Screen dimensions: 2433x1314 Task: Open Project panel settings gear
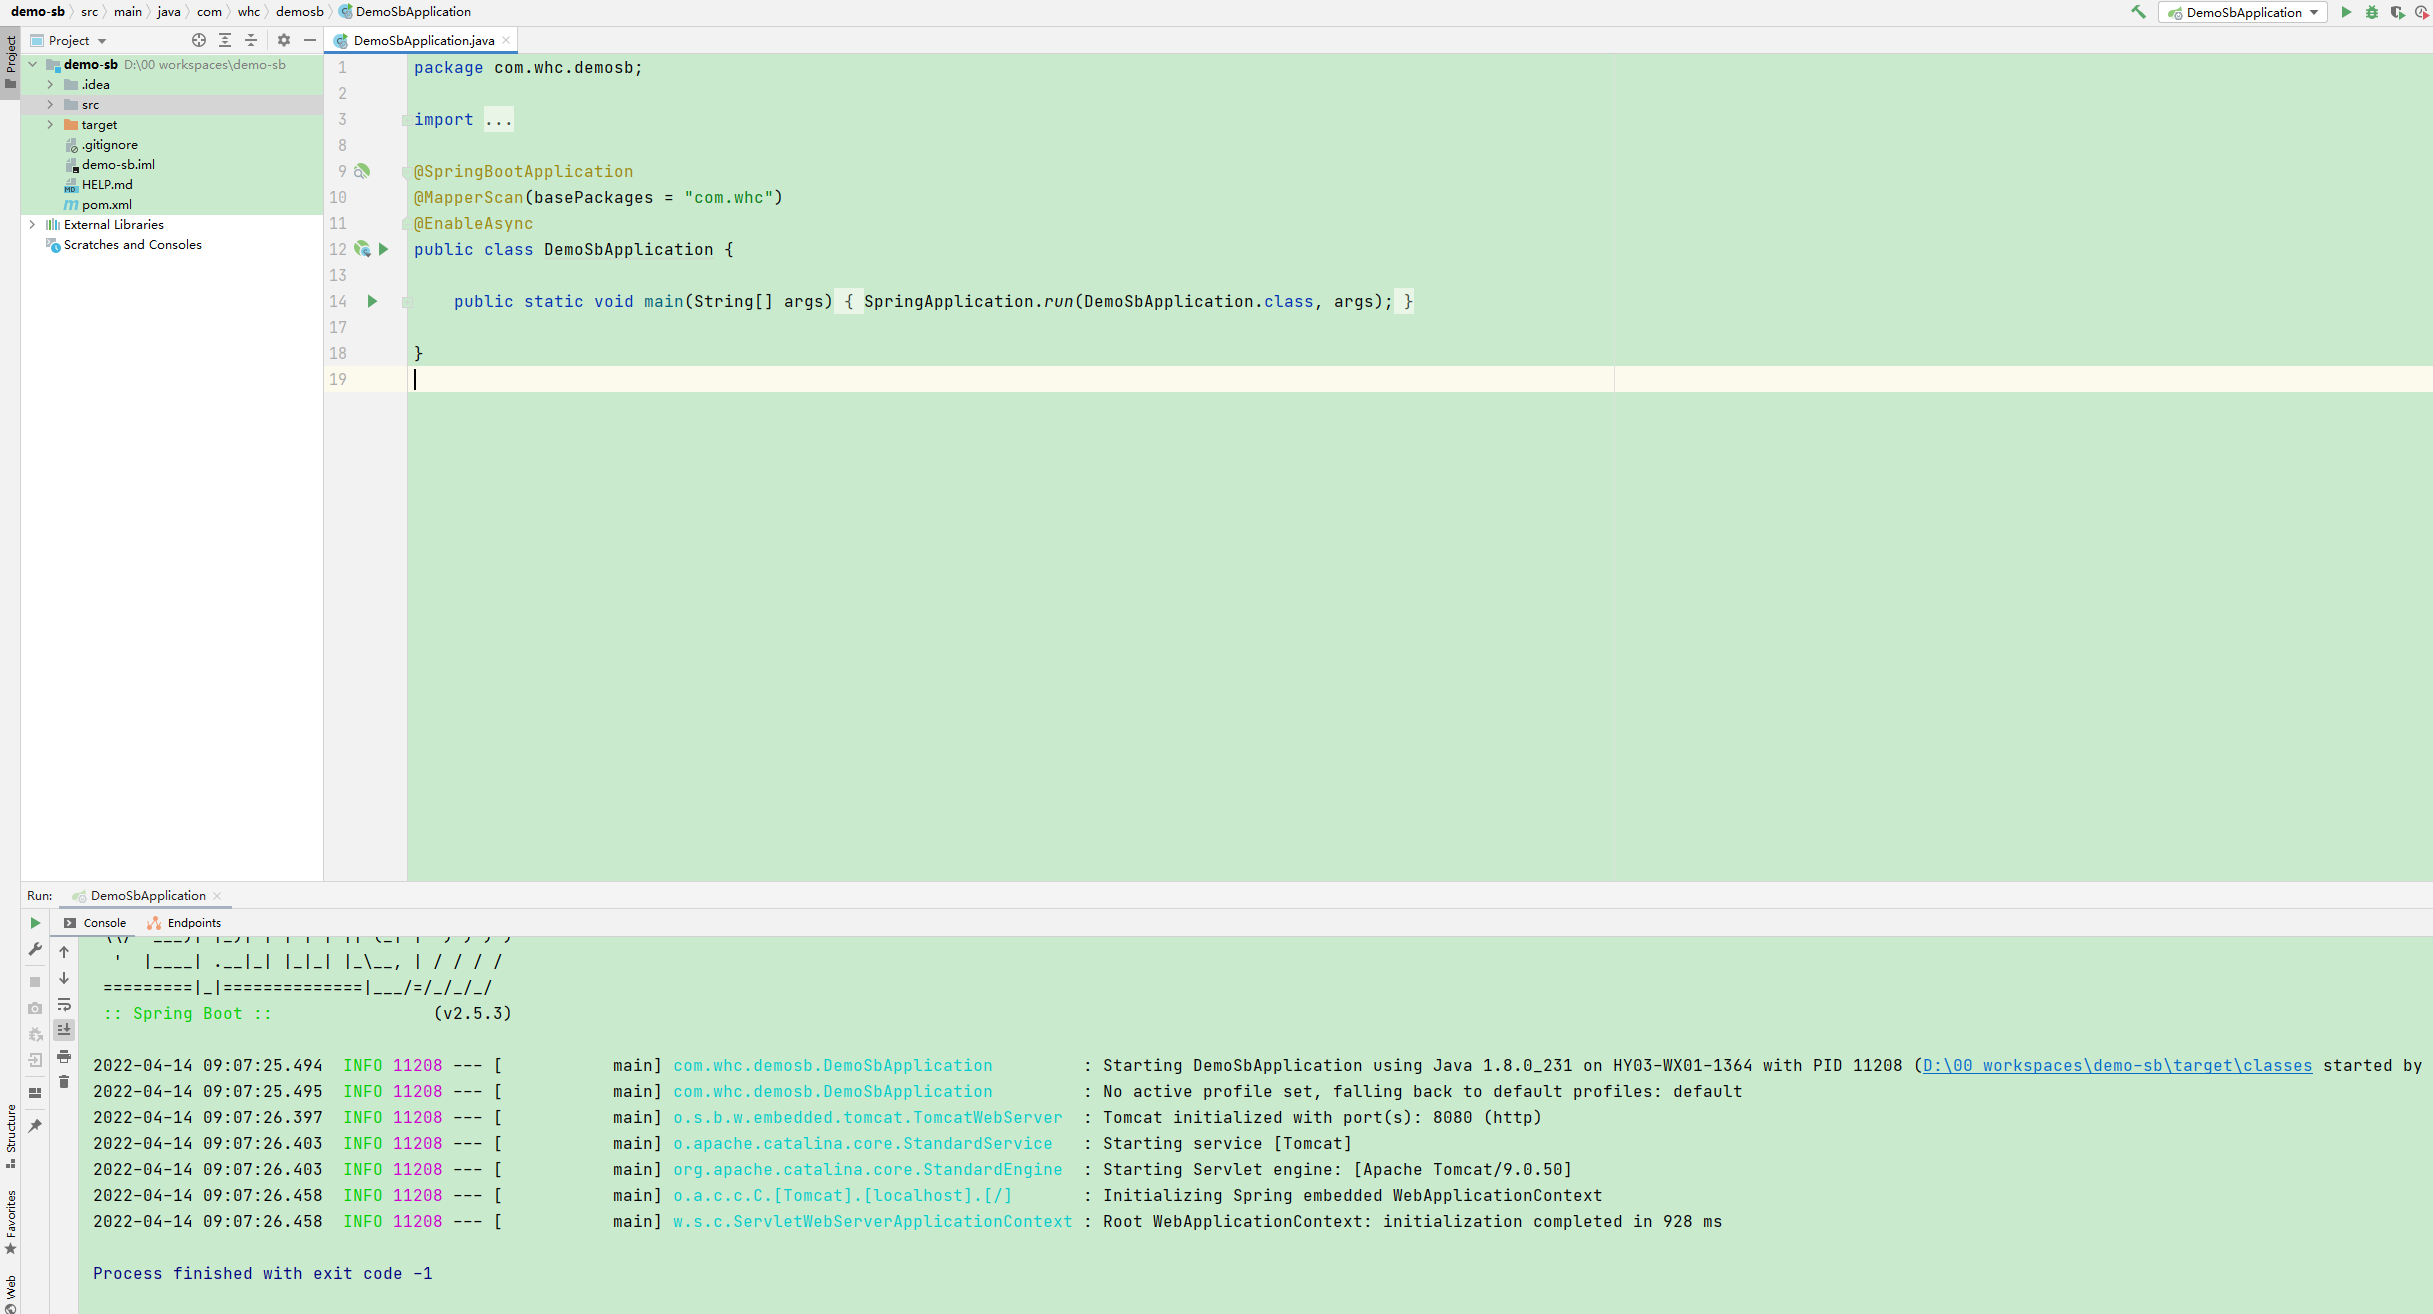coord(283,40)
